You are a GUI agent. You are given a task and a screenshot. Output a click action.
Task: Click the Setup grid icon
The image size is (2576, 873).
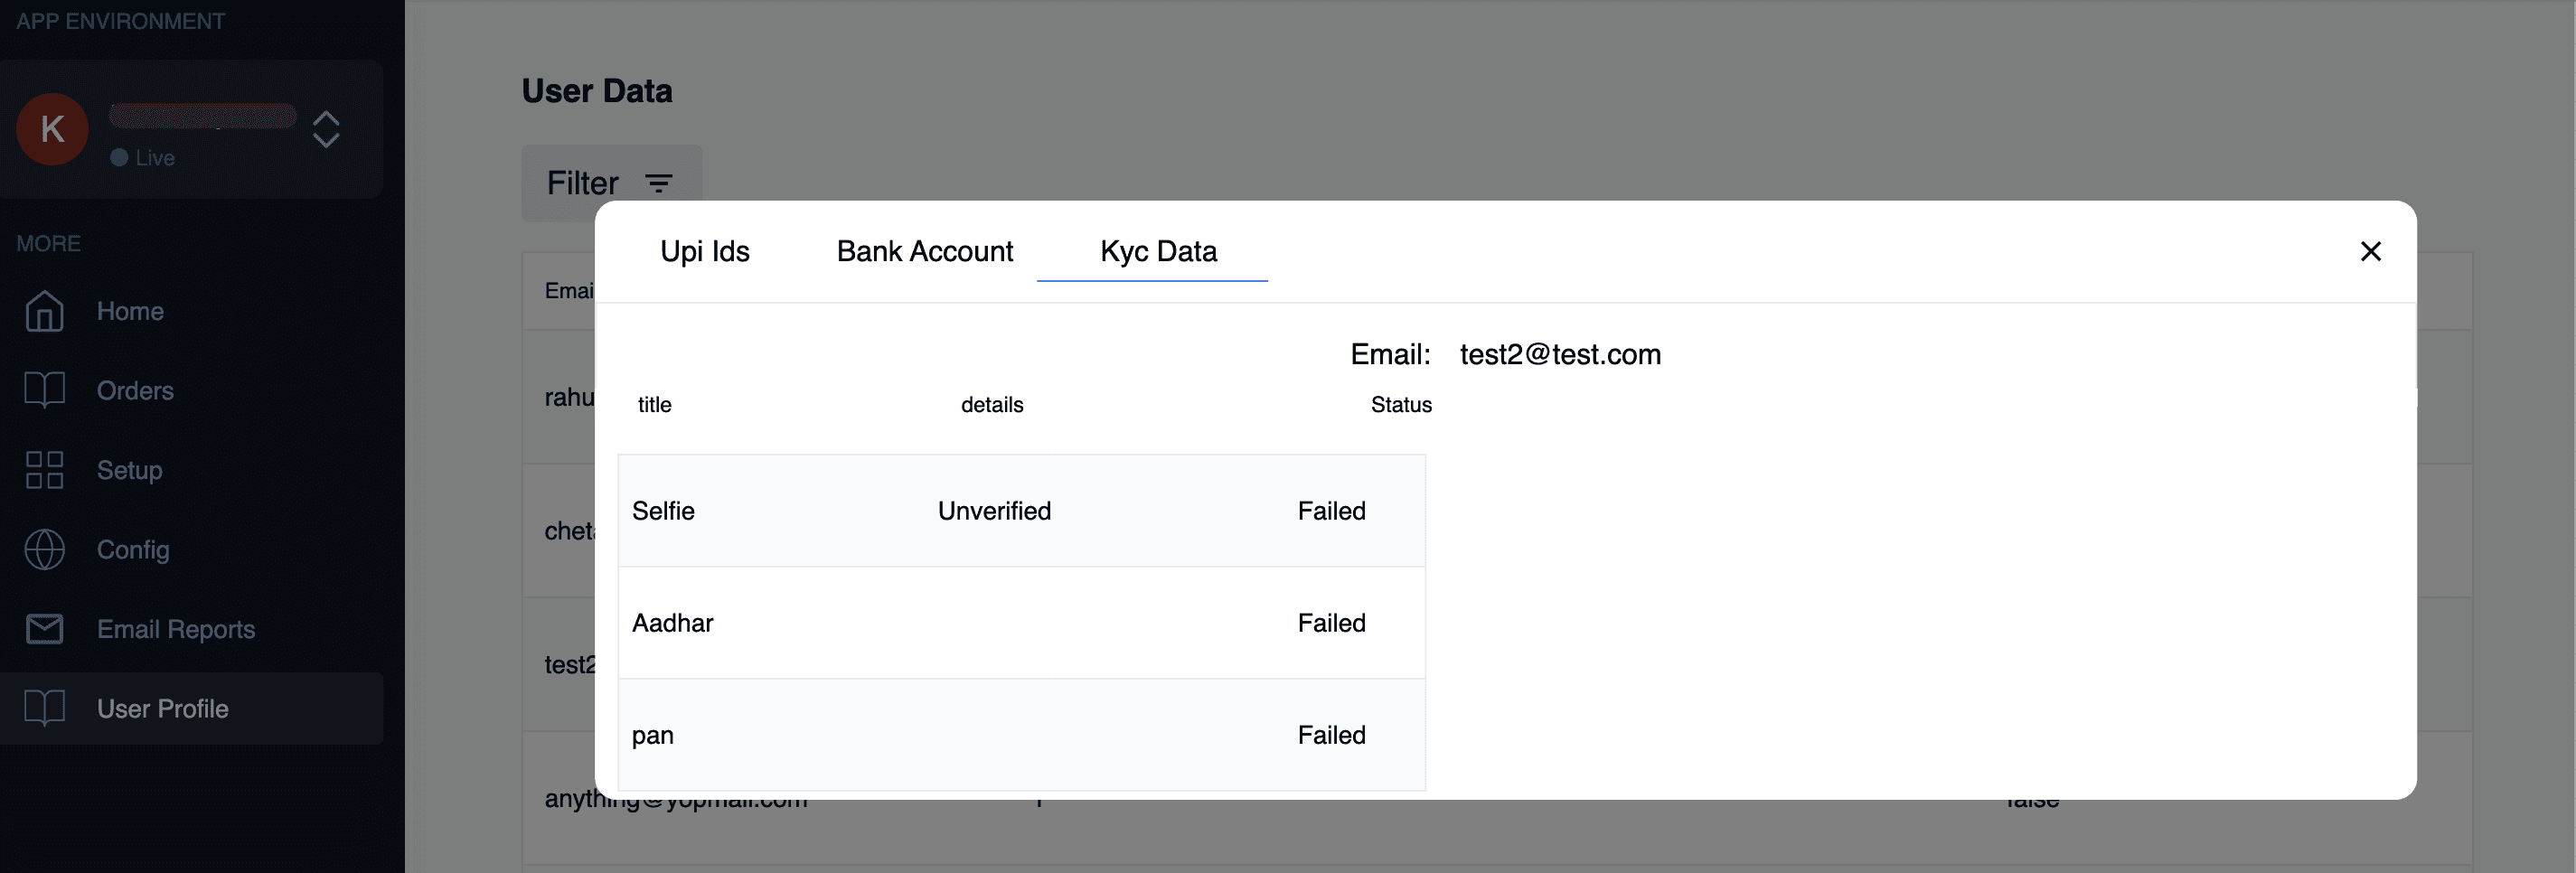coord(44,470)
